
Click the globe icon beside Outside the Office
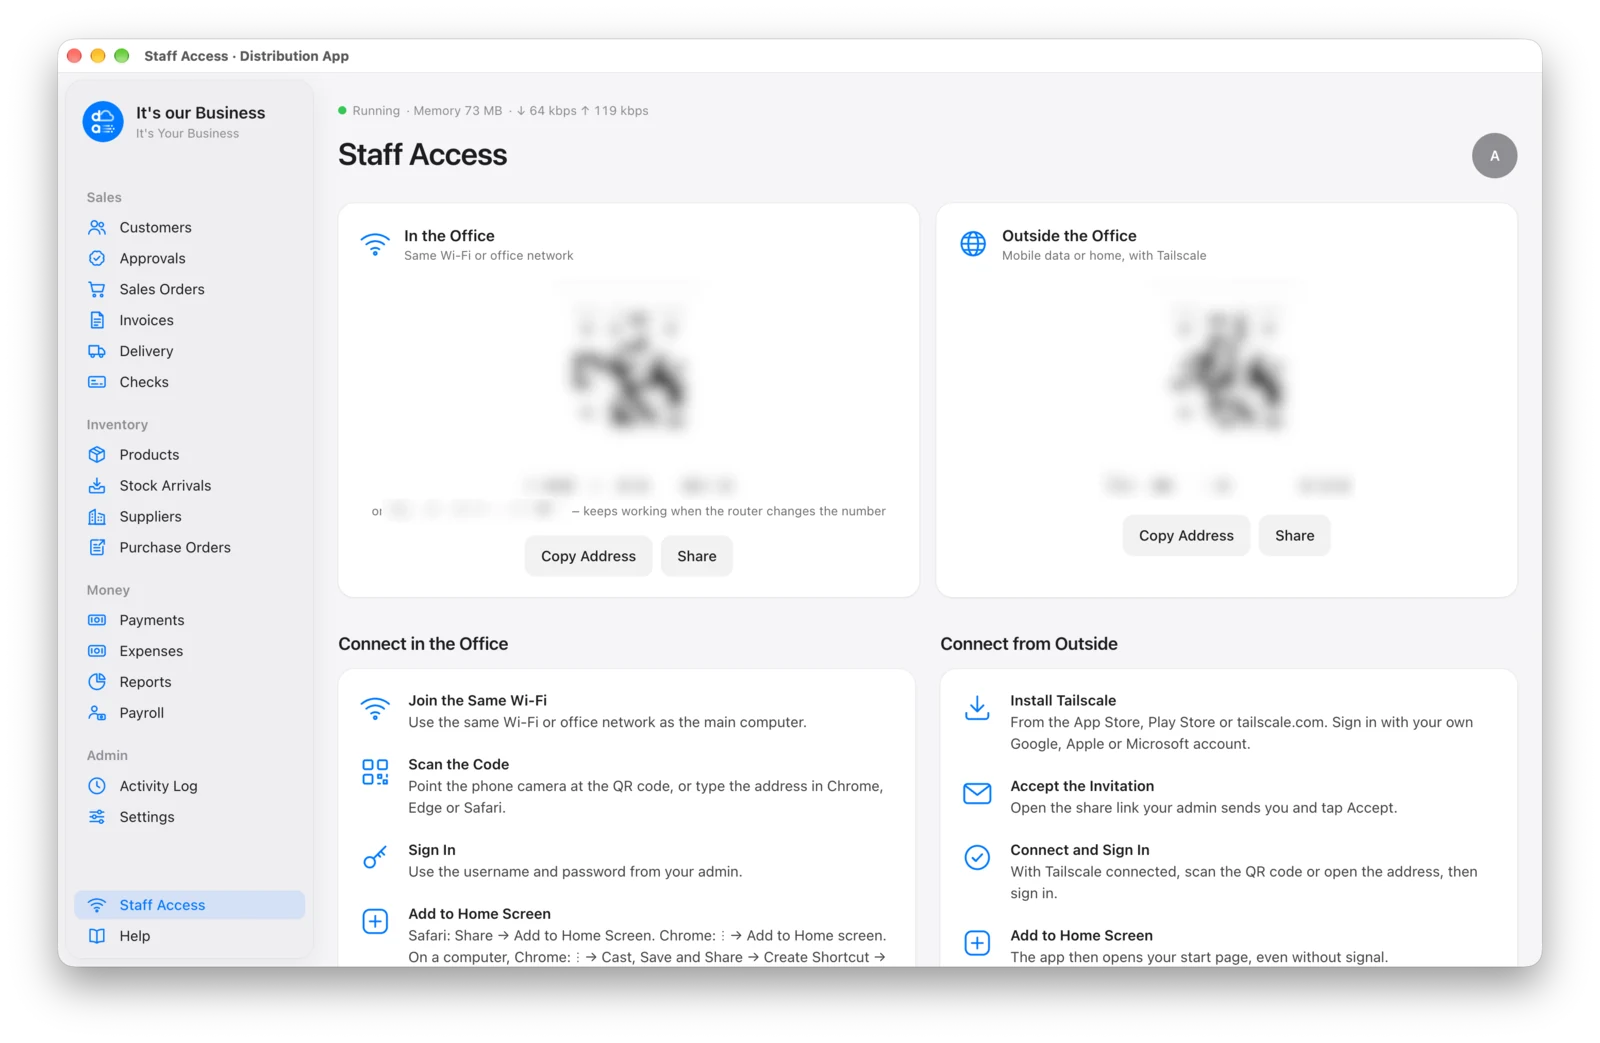coord(973,244)
